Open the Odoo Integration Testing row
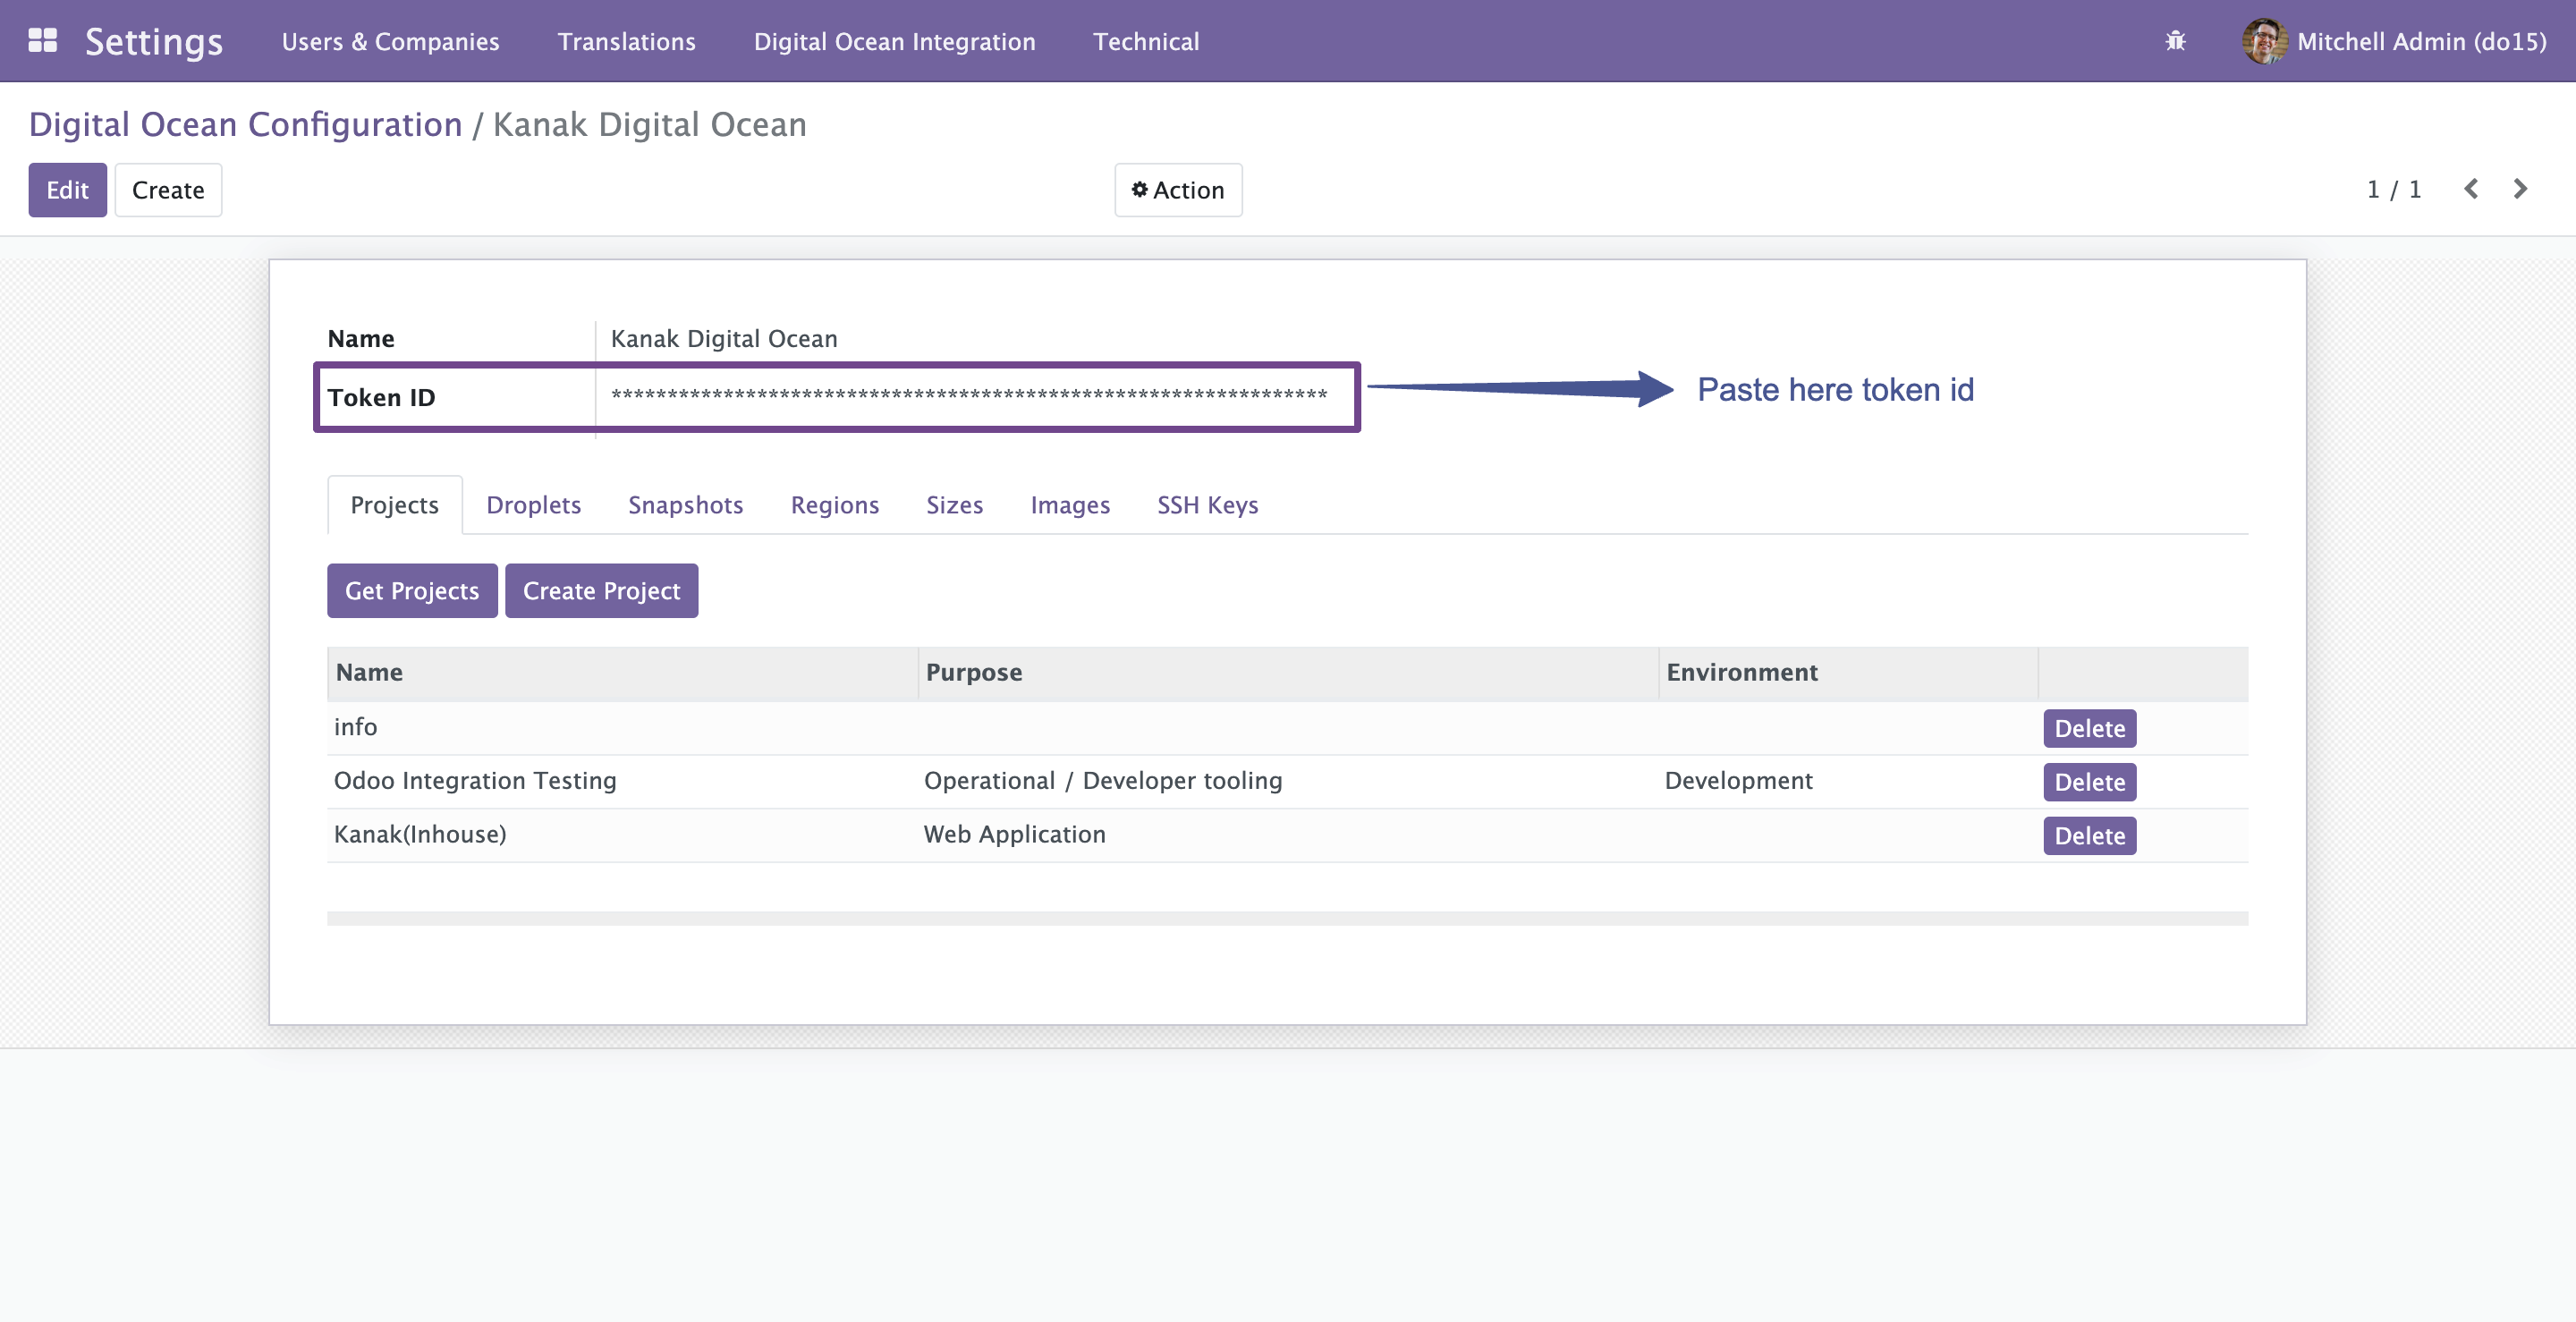 (x=1287, y=782)
